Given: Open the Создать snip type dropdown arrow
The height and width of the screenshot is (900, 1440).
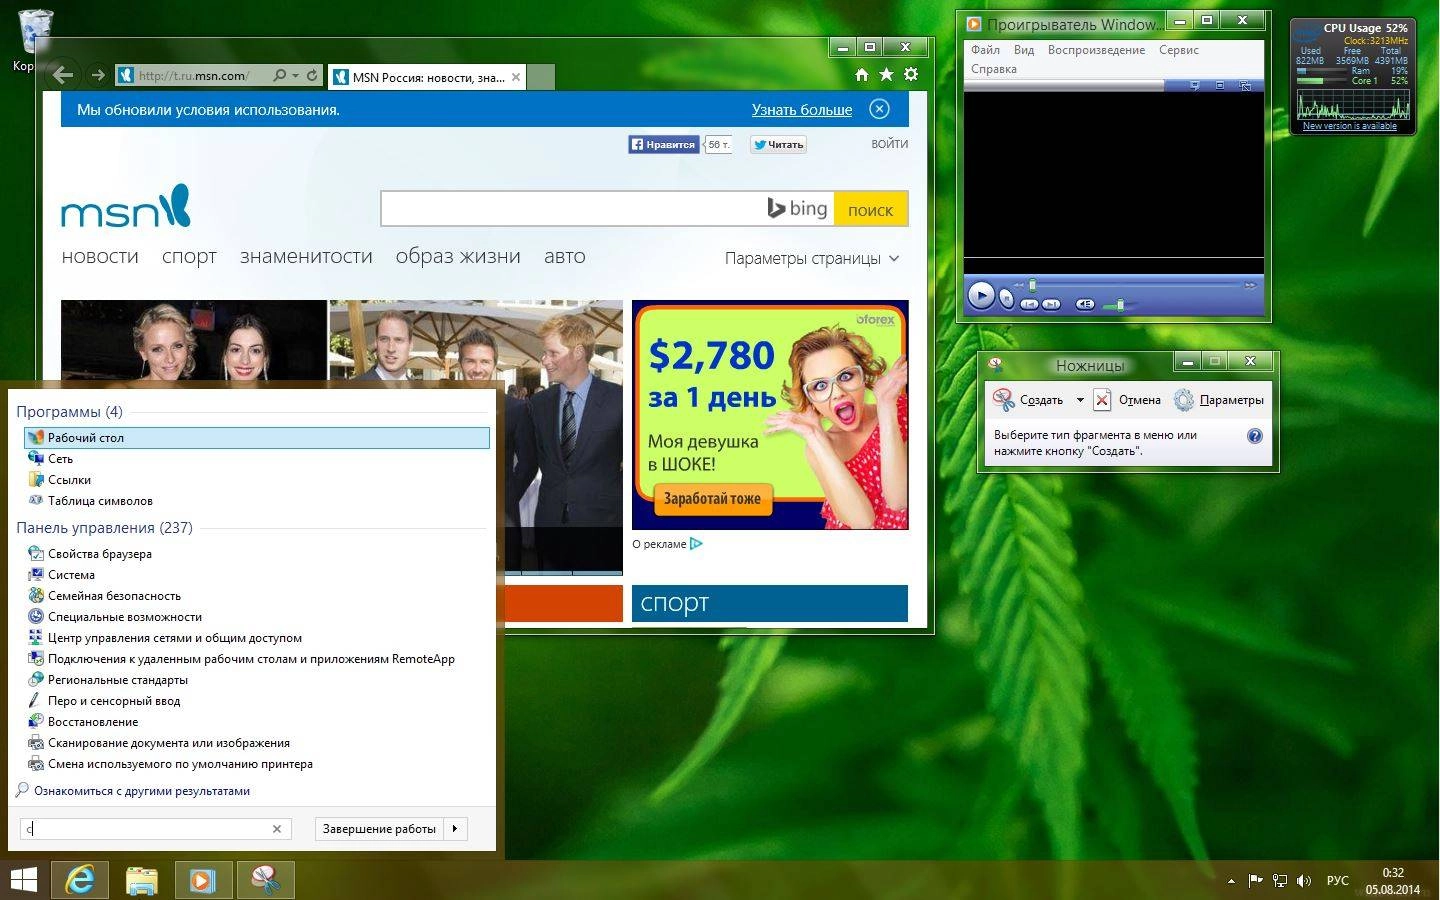Looking at the screenshot, I should point(1080,400).
